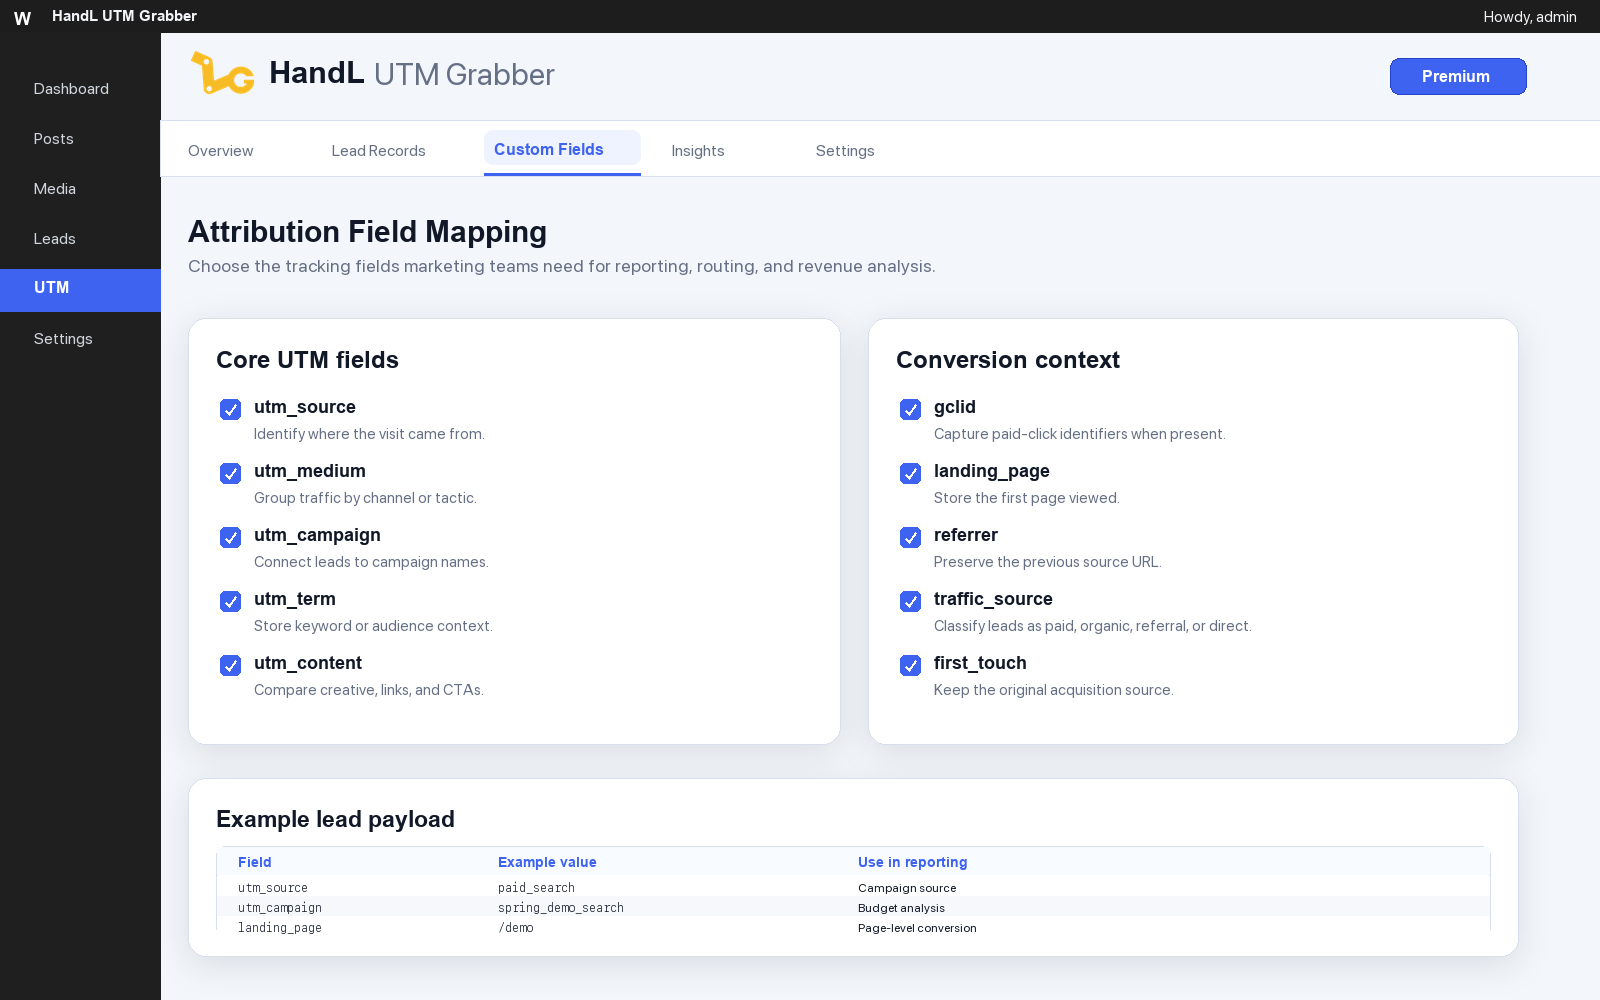Click the first_touch field label
Image resolution: width=1600 pixels, height=1000 pixels.
click(980, 663)
